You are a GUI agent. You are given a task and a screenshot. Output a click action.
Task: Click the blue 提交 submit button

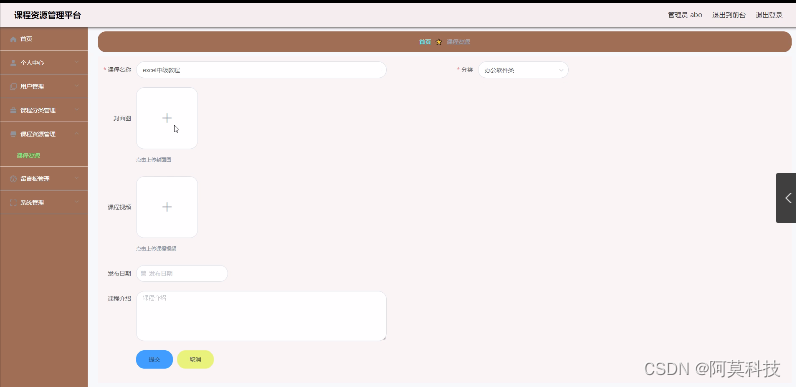pos(154,360)
